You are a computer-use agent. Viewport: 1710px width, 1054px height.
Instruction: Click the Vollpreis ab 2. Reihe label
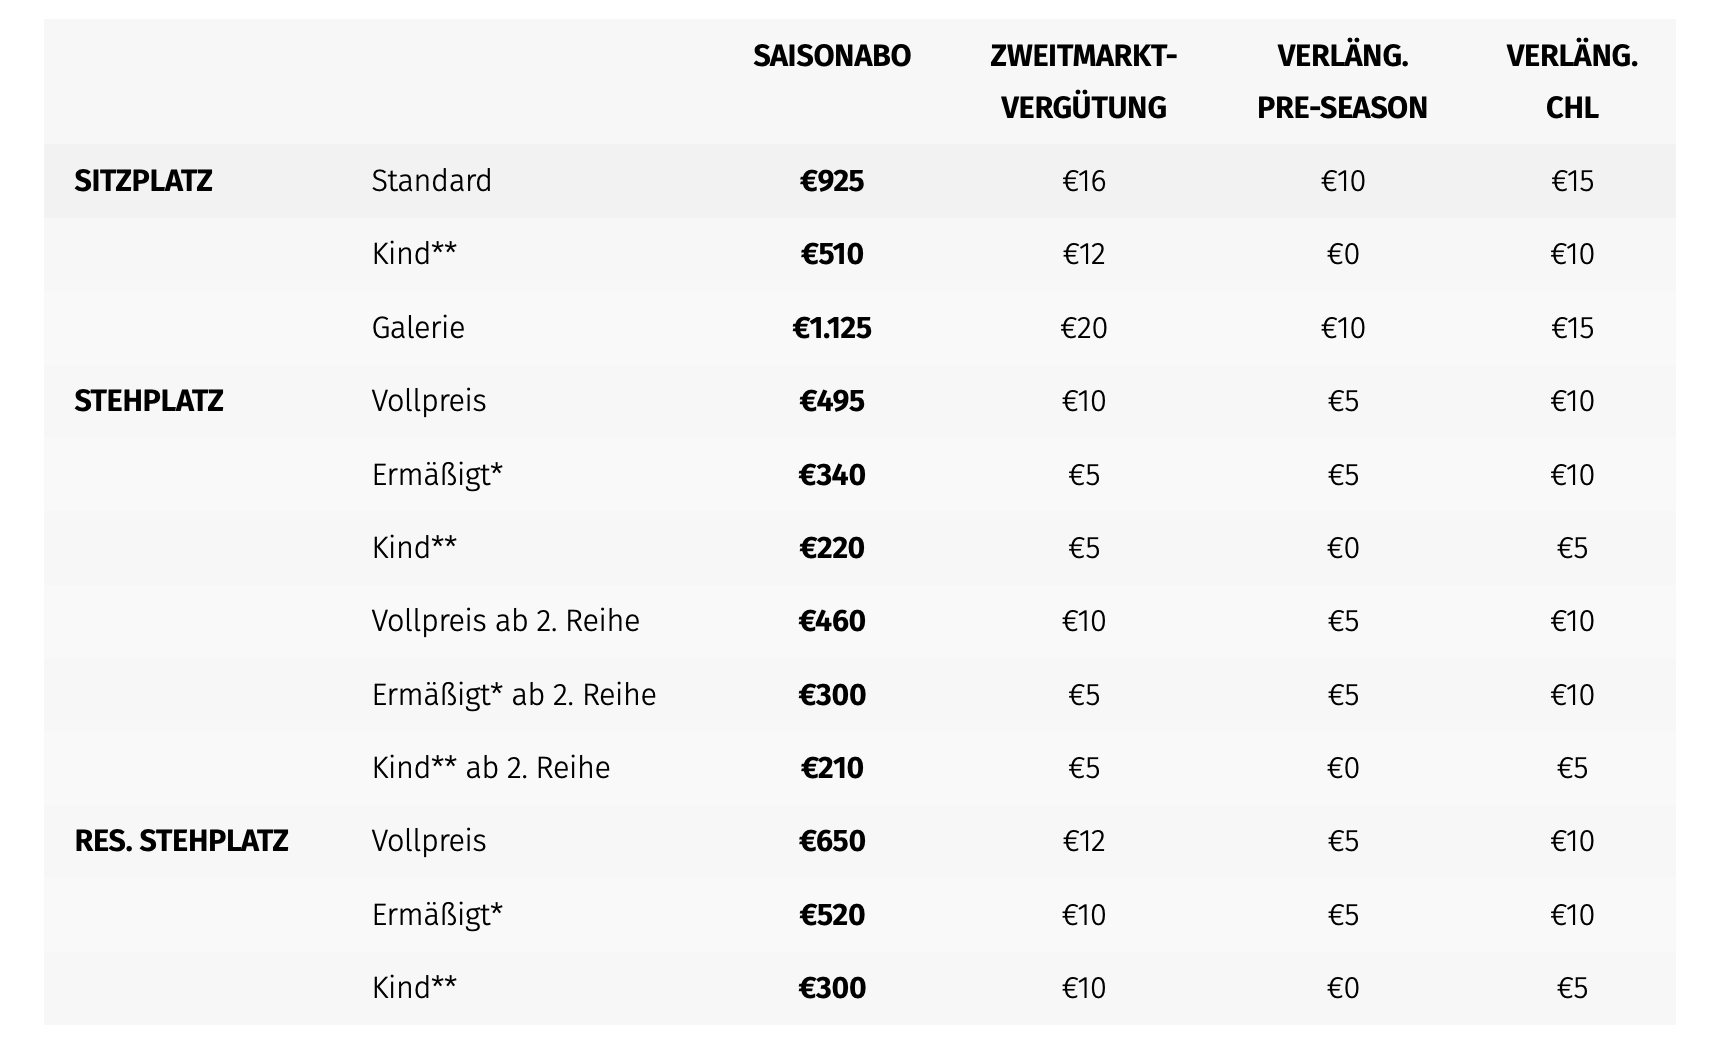[505, 621]
